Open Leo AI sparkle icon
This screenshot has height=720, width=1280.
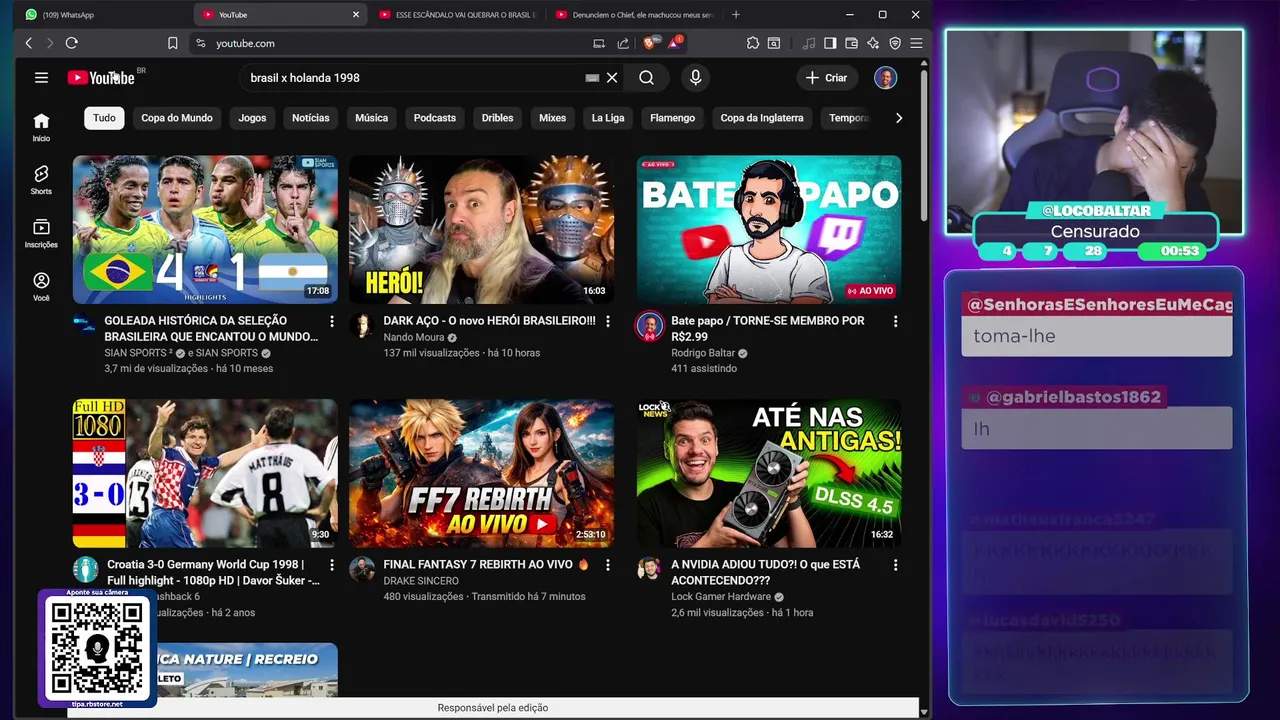[x=873, y=43]
